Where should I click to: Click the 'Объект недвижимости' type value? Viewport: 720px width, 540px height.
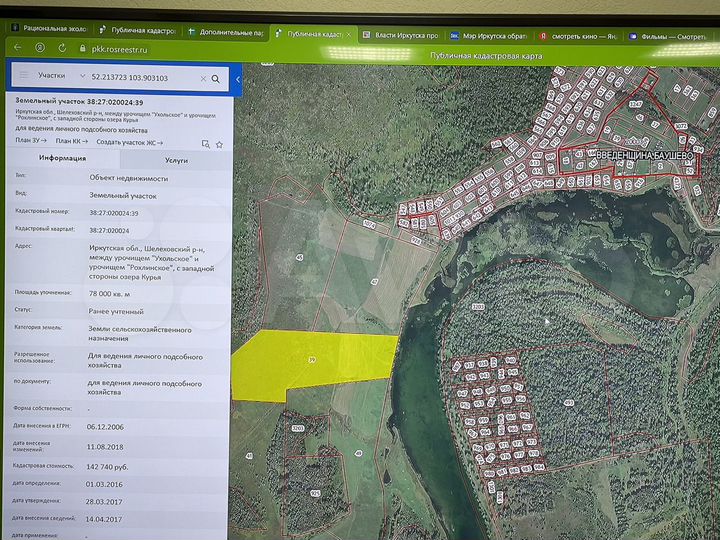pos(129,178)
